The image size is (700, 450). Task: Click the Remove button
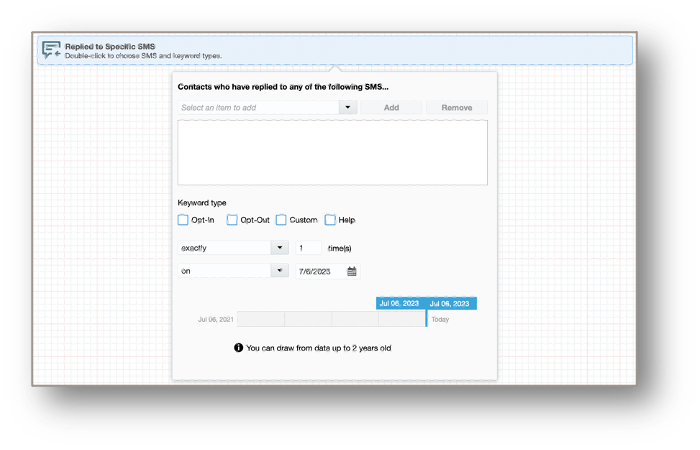pyautogui.click(x=457, y=108)
